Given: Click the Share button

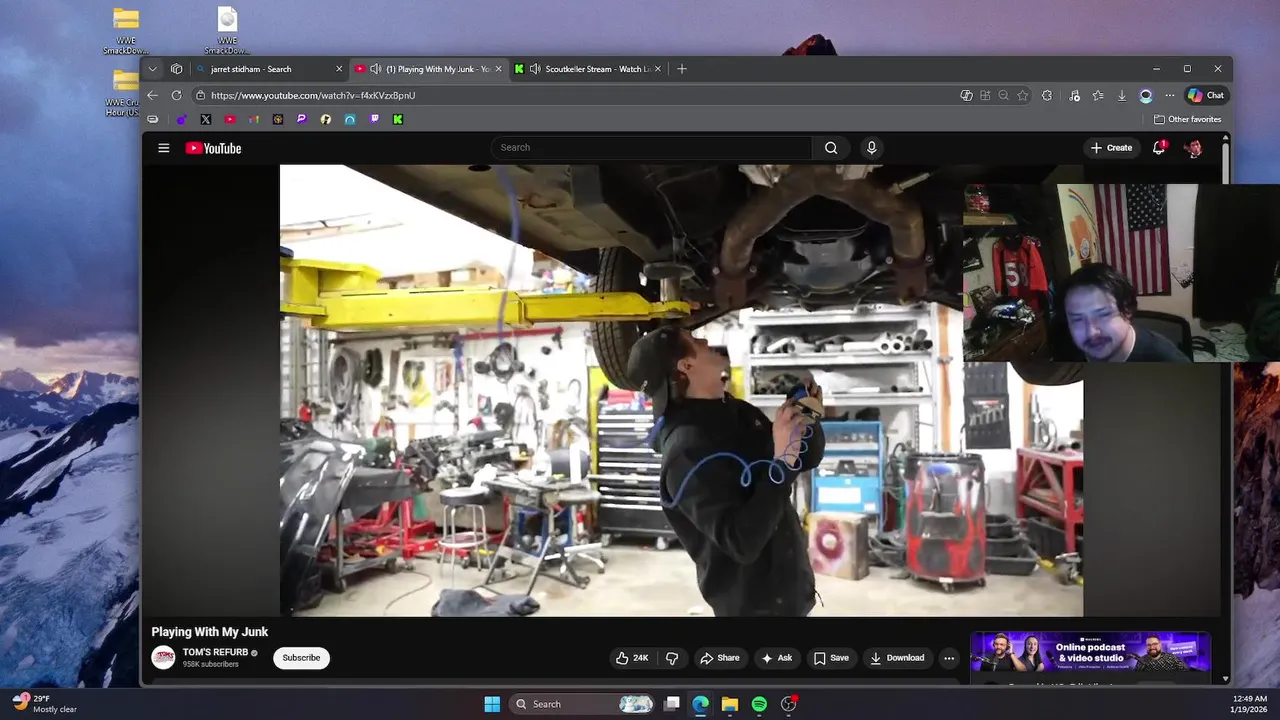Looking at the screenshot, I should point(720,658).
